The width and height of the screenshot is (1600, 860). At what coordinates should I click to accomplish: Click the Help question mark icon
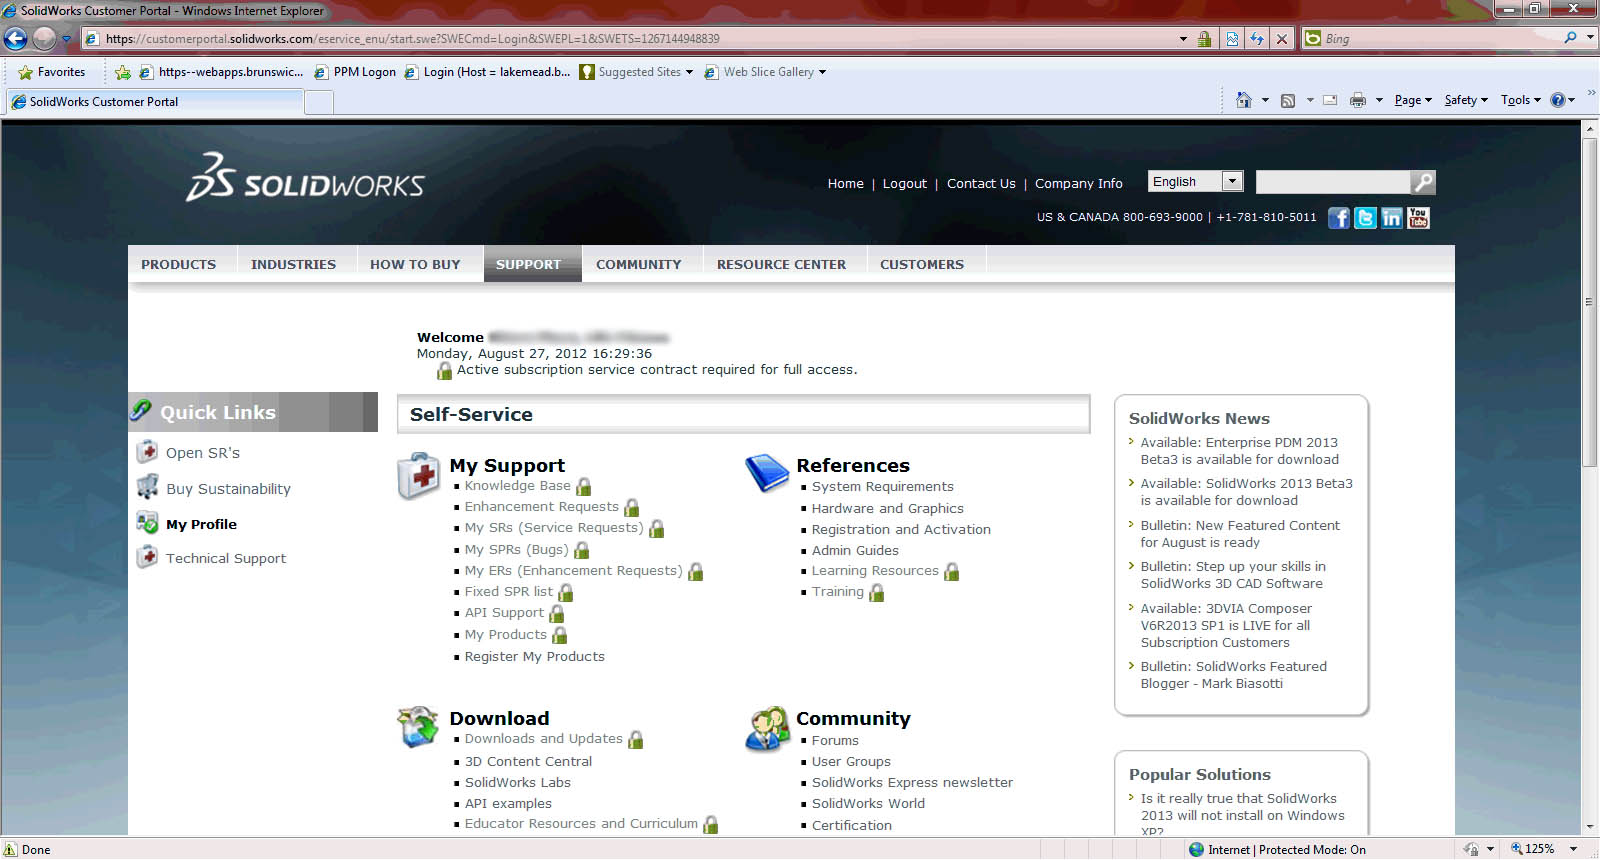tap(1557, 100)
